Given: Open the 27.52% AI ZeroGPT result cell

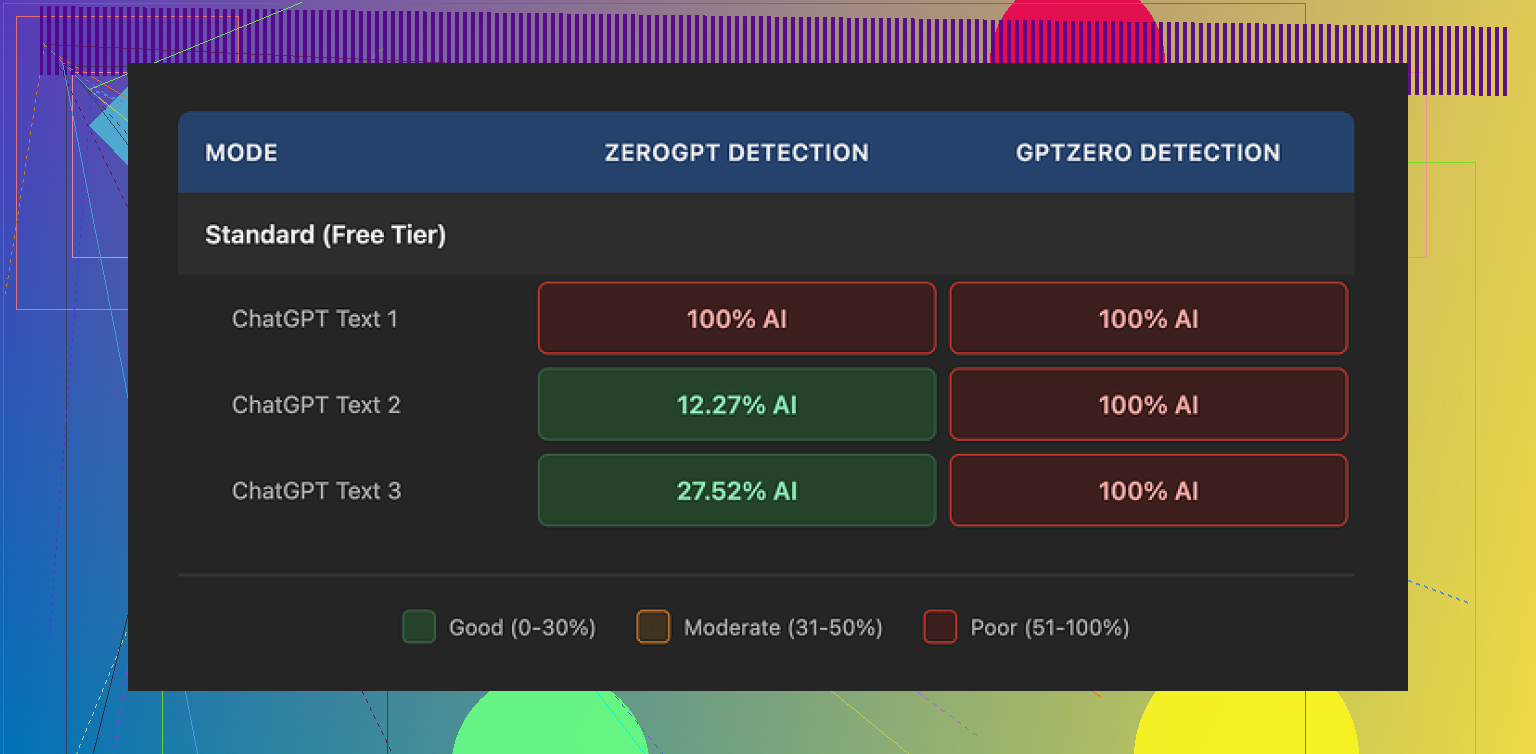Looking at the screenshot, I should pos(737,491).
